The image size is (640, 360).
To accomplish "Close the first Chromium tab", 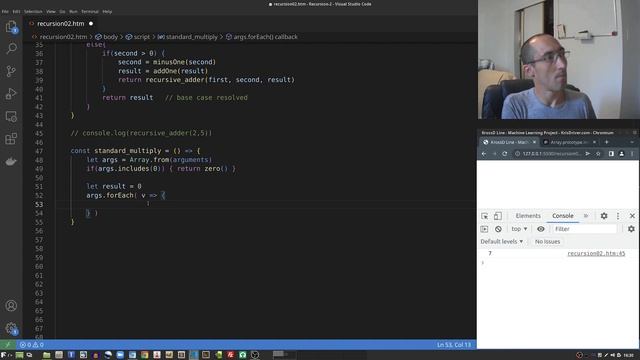I will coord(534,142).
